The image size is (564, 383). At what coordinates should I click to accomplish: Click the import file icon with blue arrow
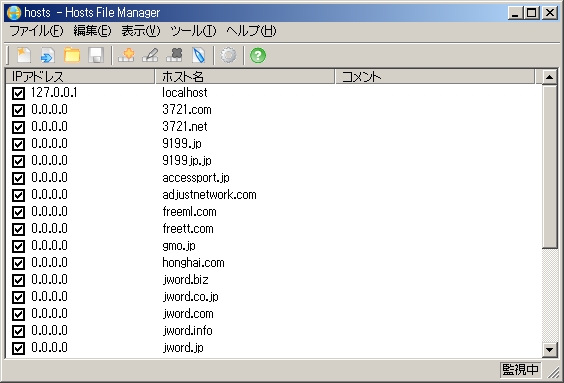(47, 55)
